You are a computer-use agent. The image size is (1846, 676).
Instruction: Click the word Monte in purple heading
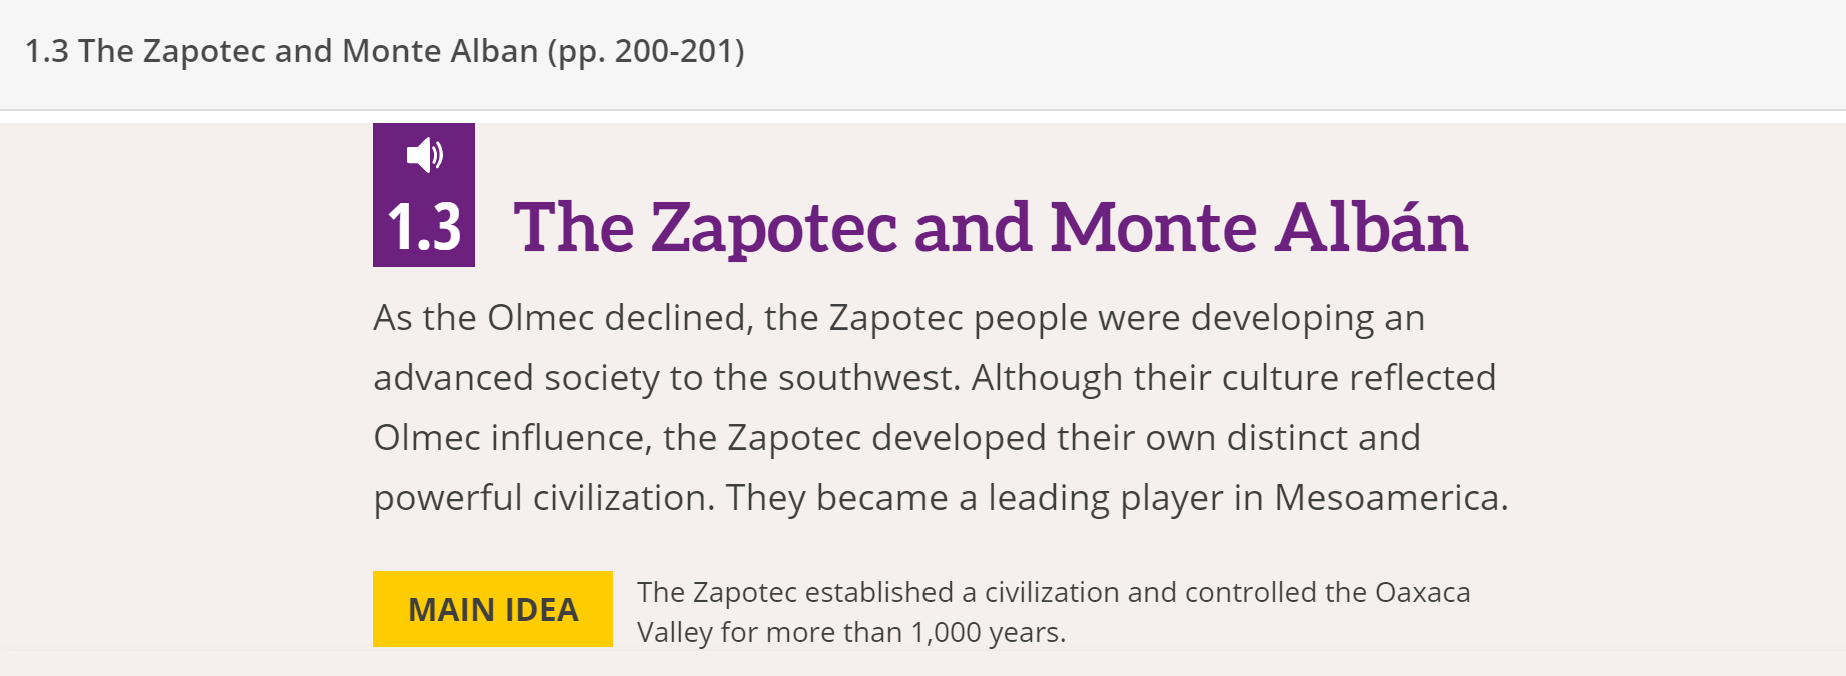point(1153,227)
